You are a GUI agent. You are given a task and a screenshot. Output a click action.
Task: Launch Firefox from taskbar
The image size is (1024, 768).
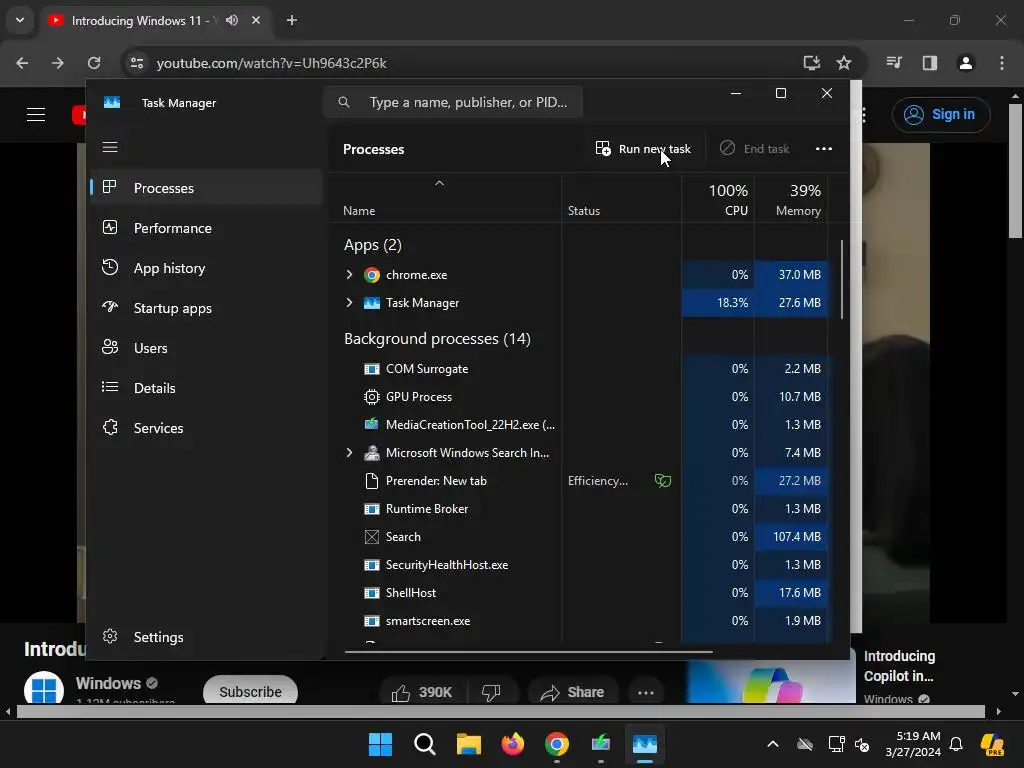tap(513, 744)
